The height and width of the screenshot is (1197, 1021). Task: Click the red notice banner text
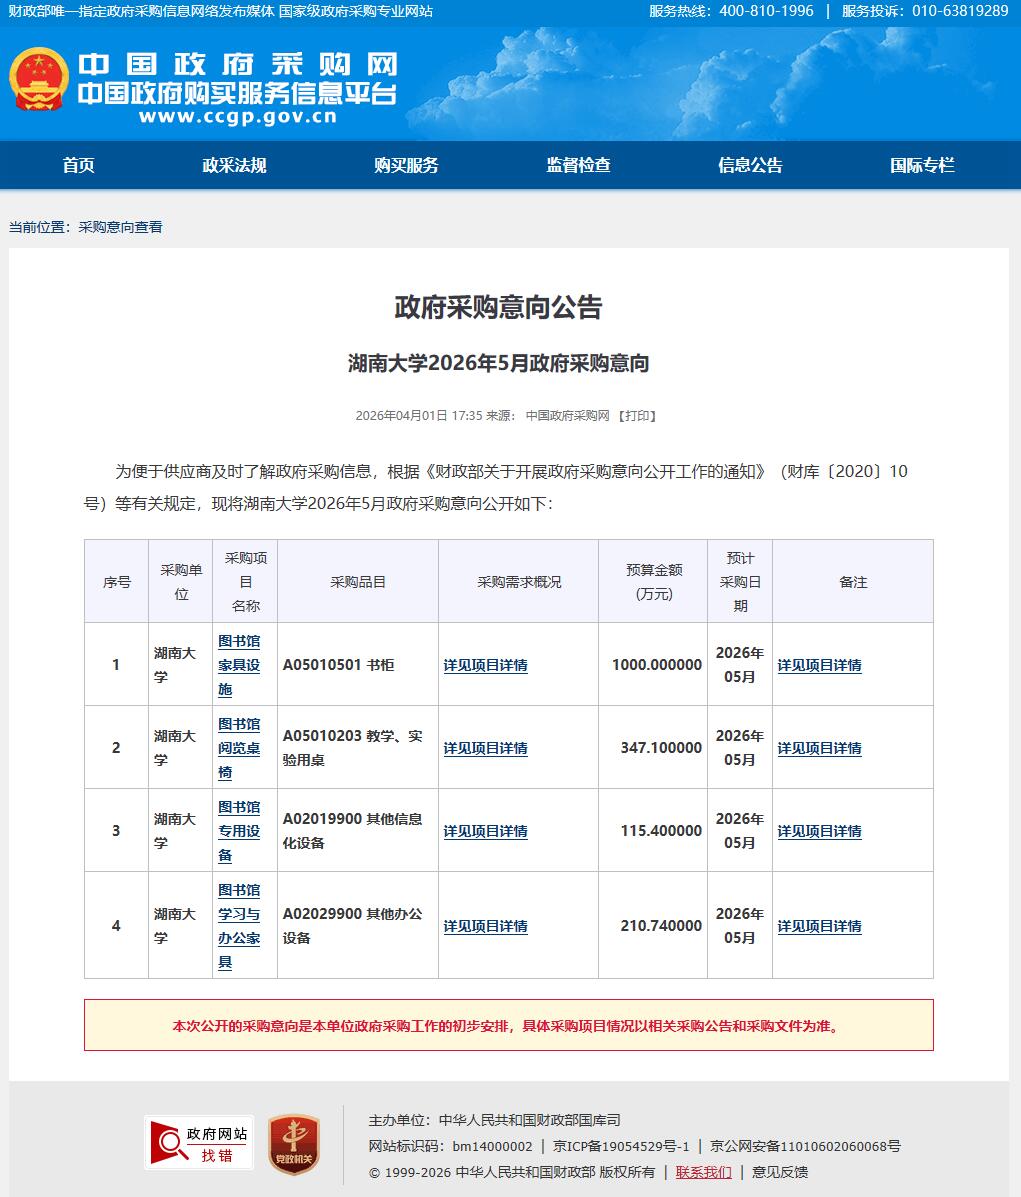(x=507, y=1026)
